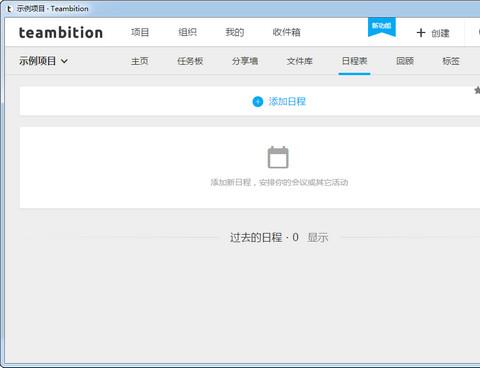Switch to the 文件库 tab
480x368 pixels.
[x=300, y=61]
